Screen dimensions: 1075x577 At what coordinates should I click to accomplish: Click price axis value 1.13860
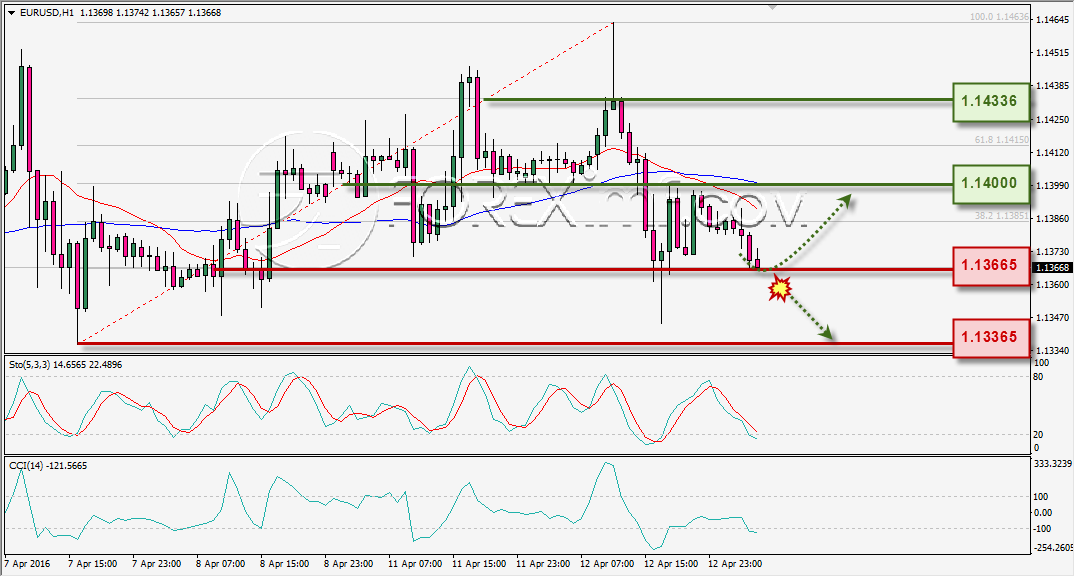tap(1052, 219)
